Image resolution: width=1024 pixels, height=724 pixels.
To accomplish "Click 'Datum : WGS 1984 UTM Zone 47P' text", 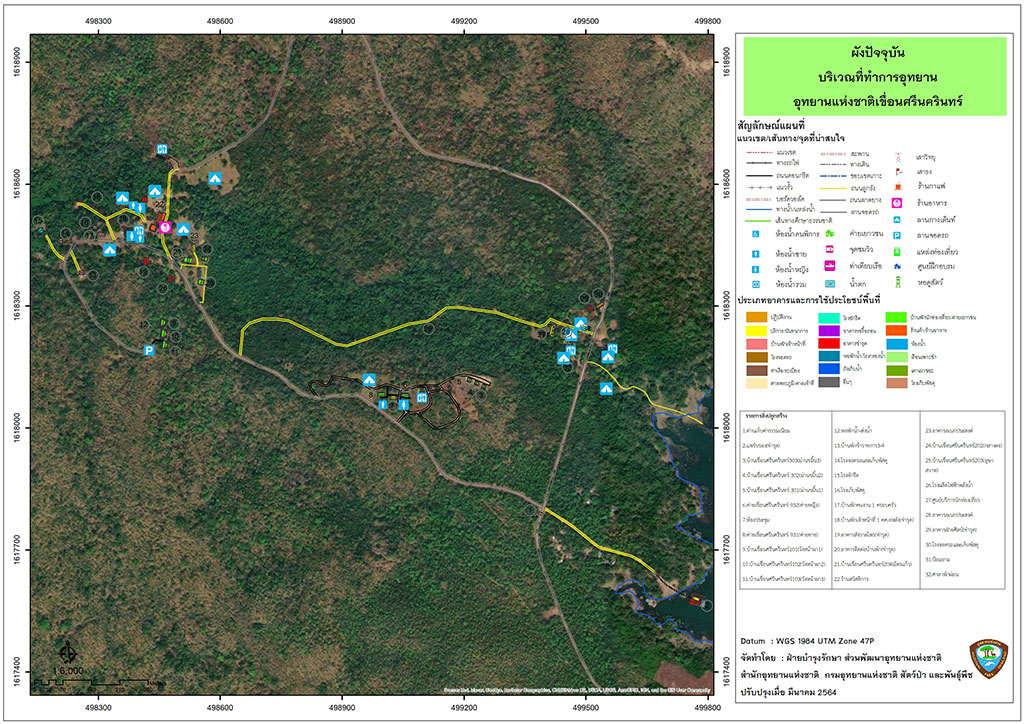I will tap(807, 641).
